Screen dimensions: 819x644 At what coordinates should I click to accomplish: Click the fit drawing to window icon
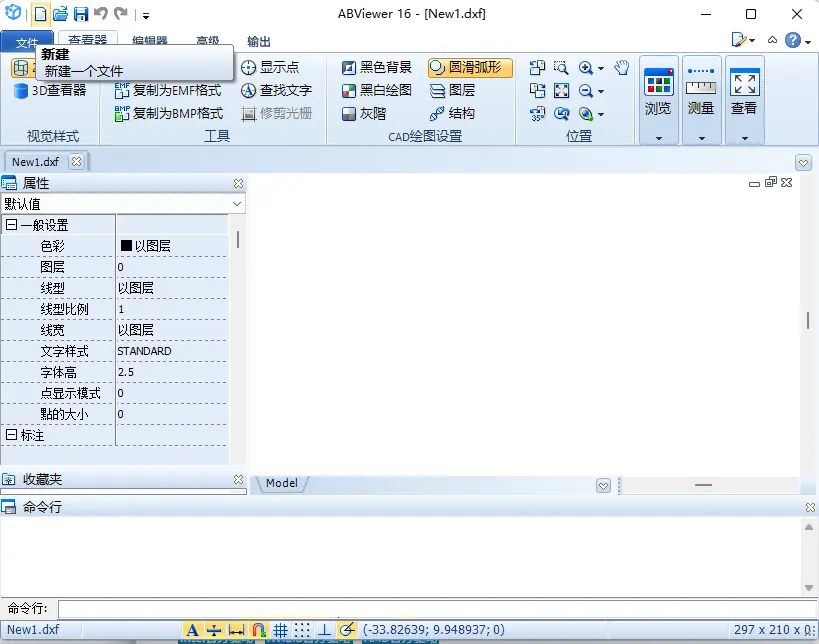click(561, 90)
